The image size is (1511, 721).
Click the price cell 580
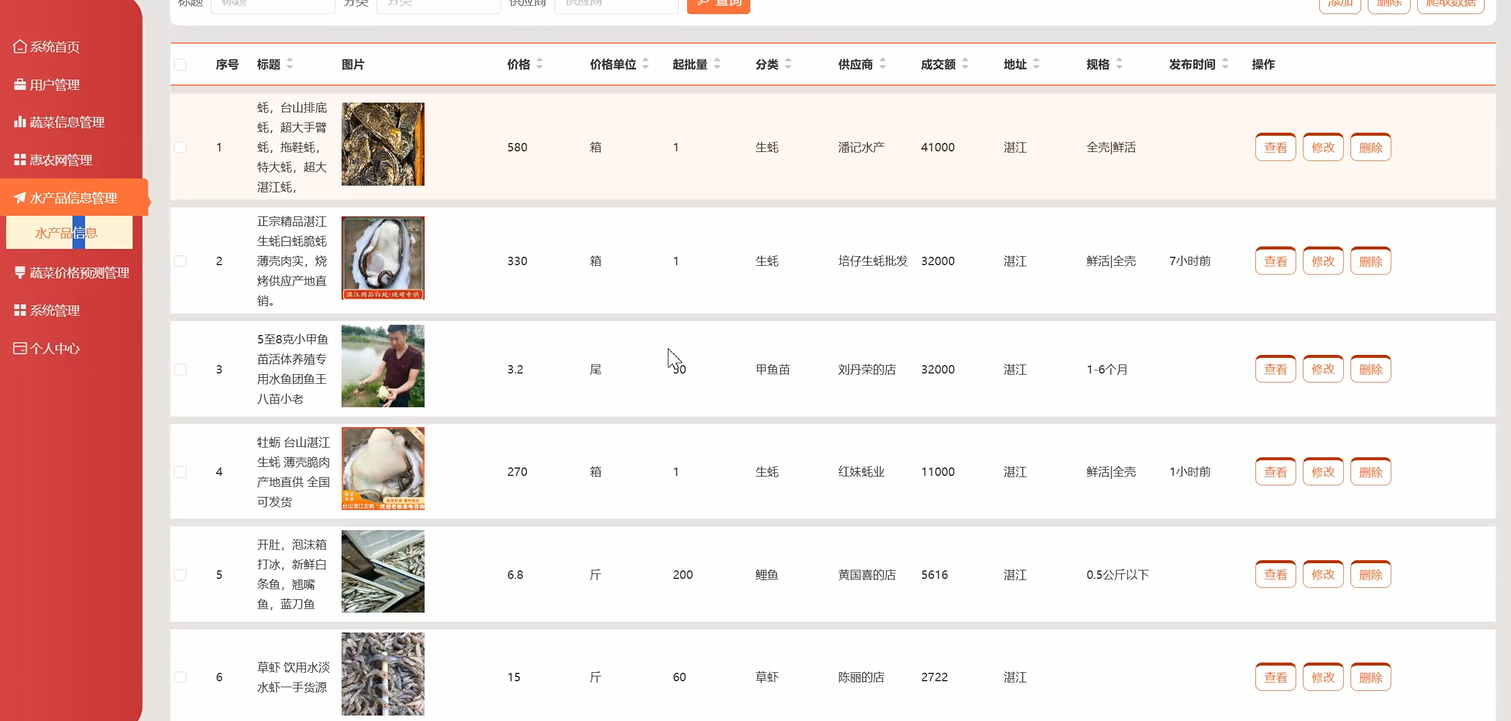[x=517, y=147]
